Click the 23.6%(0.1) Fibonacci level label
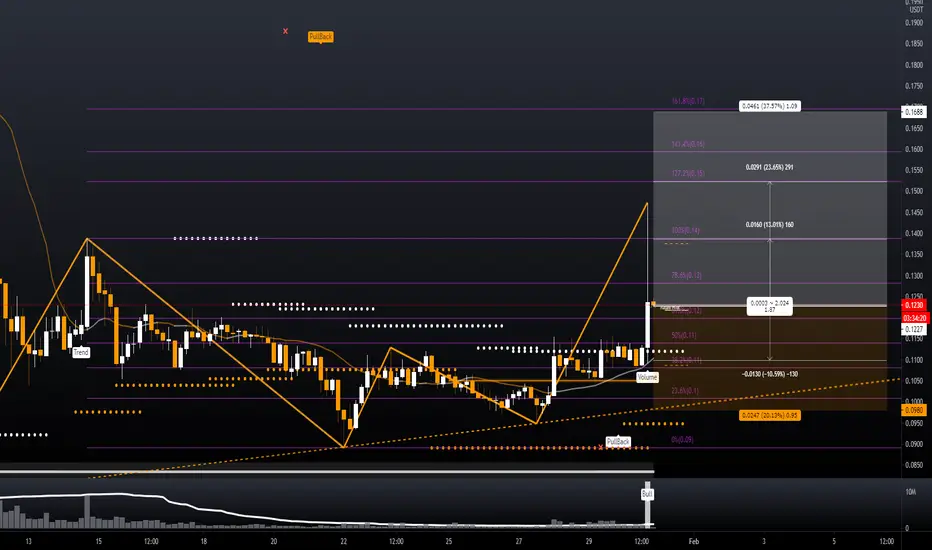932x550 pixels. (x=685, y=391)
